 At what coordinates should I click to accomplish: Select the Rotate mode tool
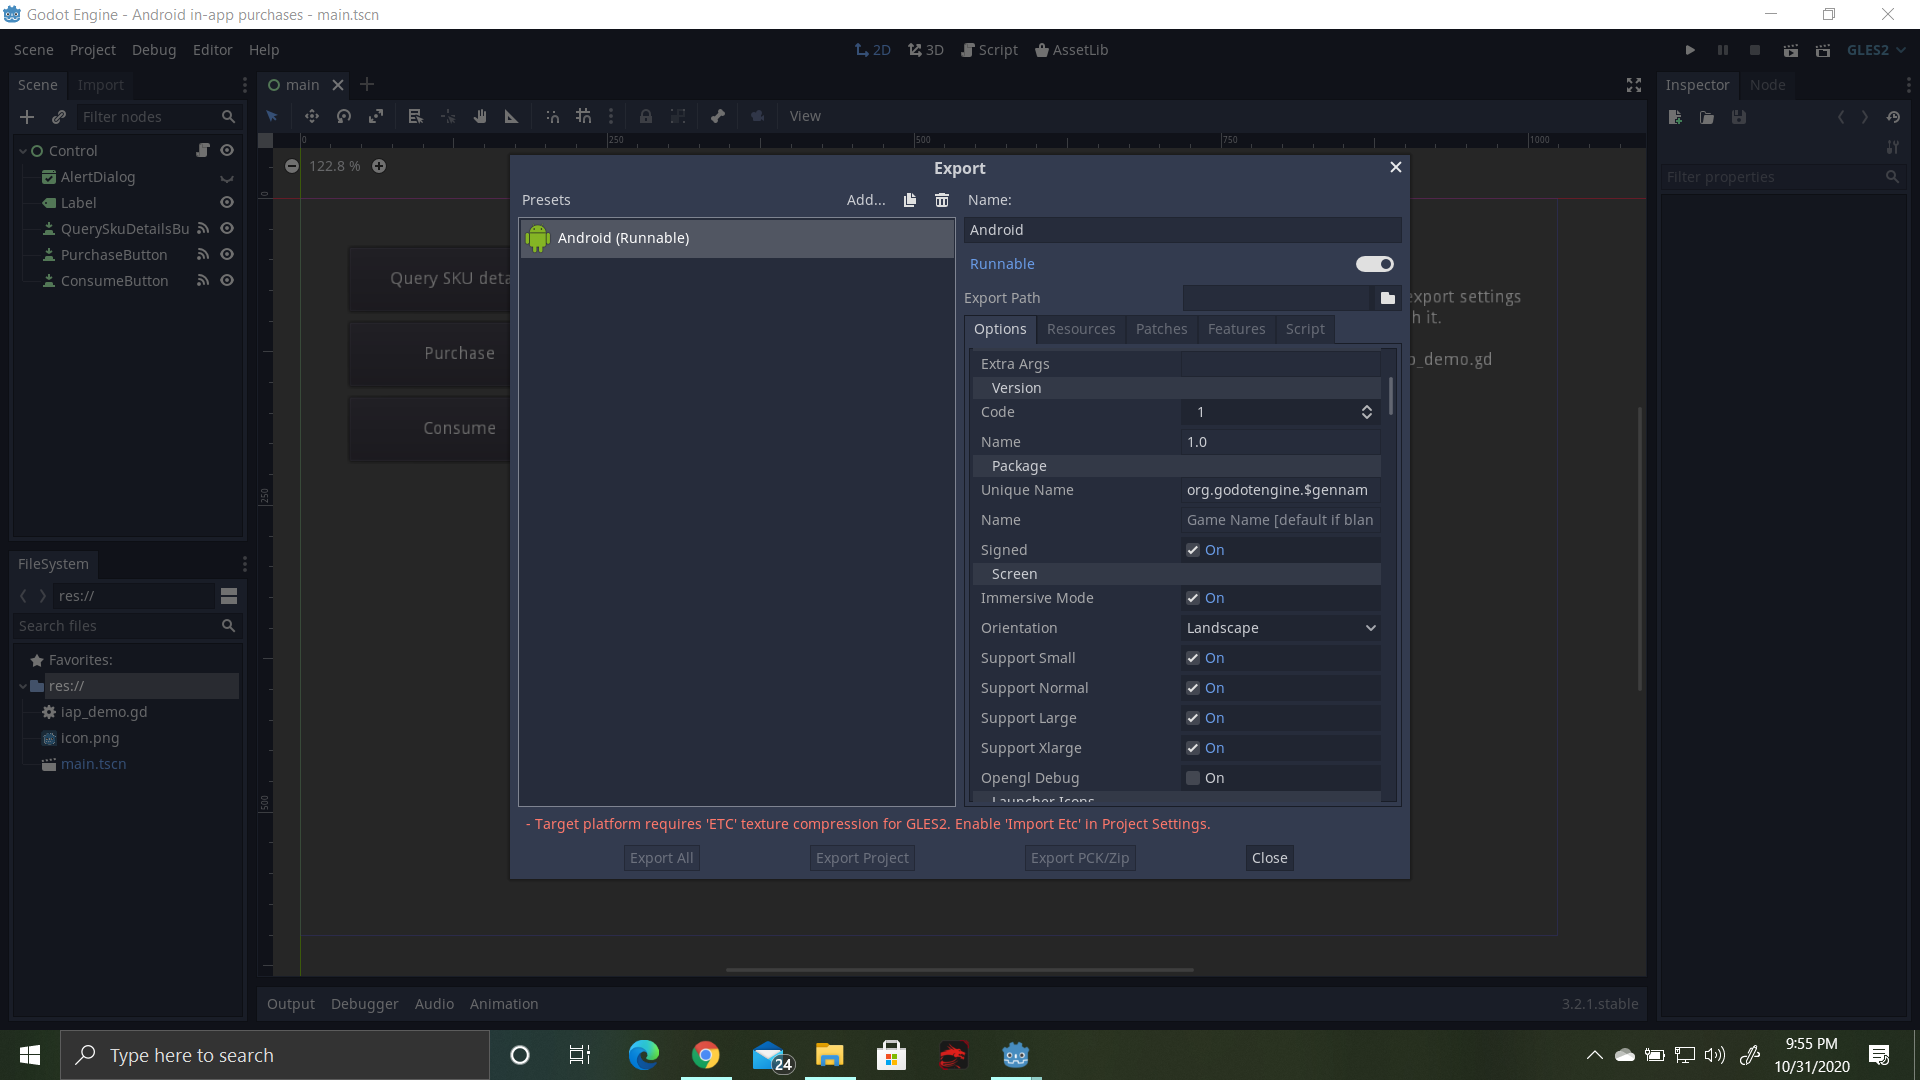pyautogui.click(x=344, y=116)
